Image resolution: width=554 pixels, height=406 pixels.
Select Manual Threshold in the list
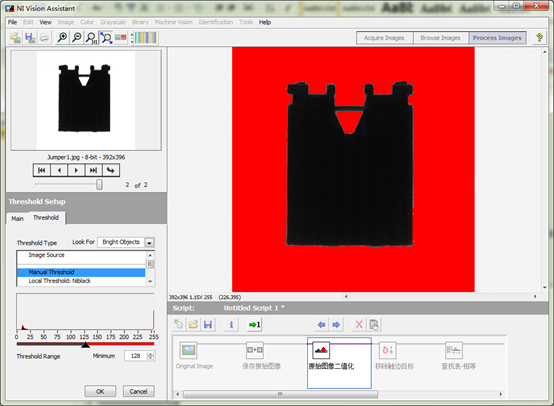pos(81,272)
